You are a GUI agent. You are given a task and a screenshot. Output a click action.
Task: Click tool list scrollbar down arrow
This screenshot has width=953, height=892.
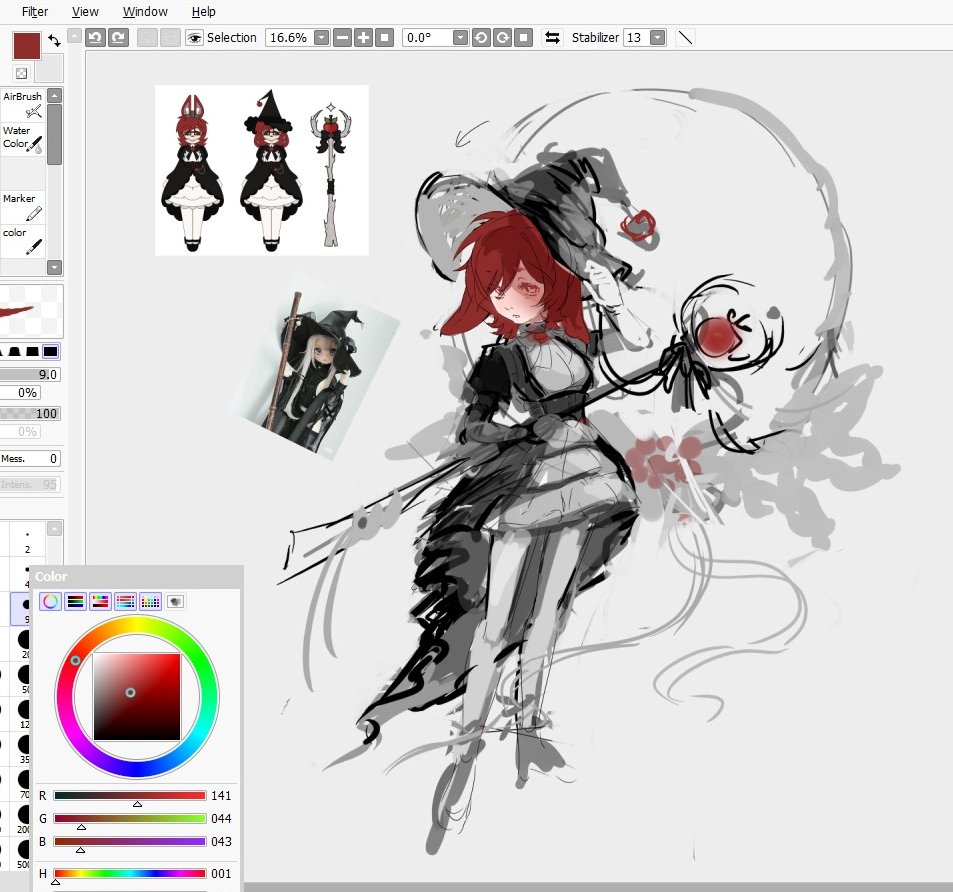point(54,267)
